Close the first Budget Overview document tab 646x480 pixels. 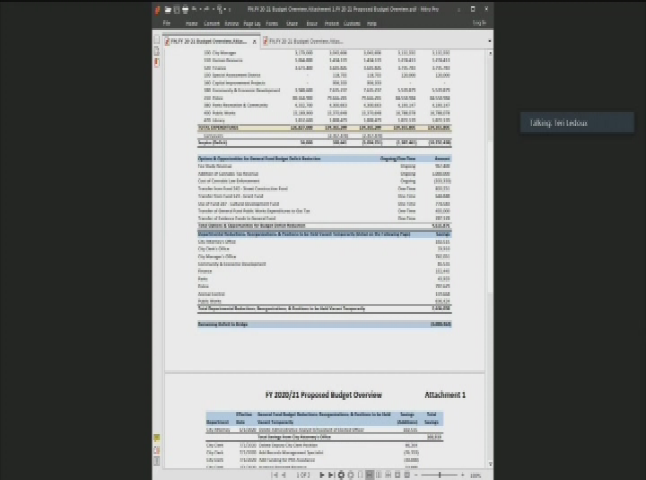click(x=254, y=42)
